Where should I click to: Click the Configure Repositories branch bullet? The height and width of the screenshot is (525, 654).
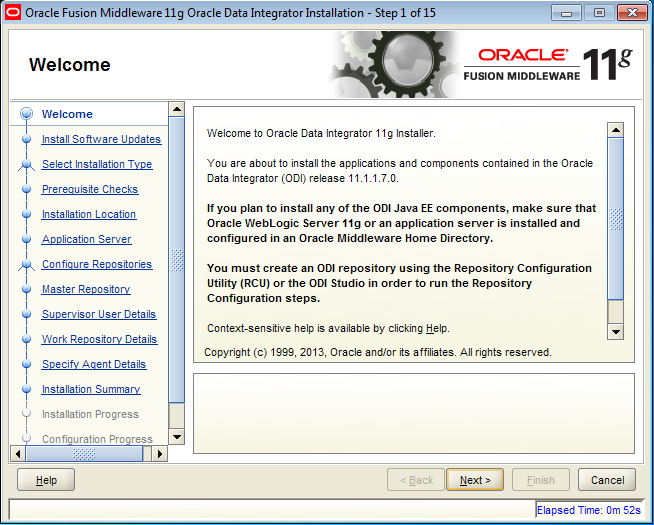click(x=26, y=264)
